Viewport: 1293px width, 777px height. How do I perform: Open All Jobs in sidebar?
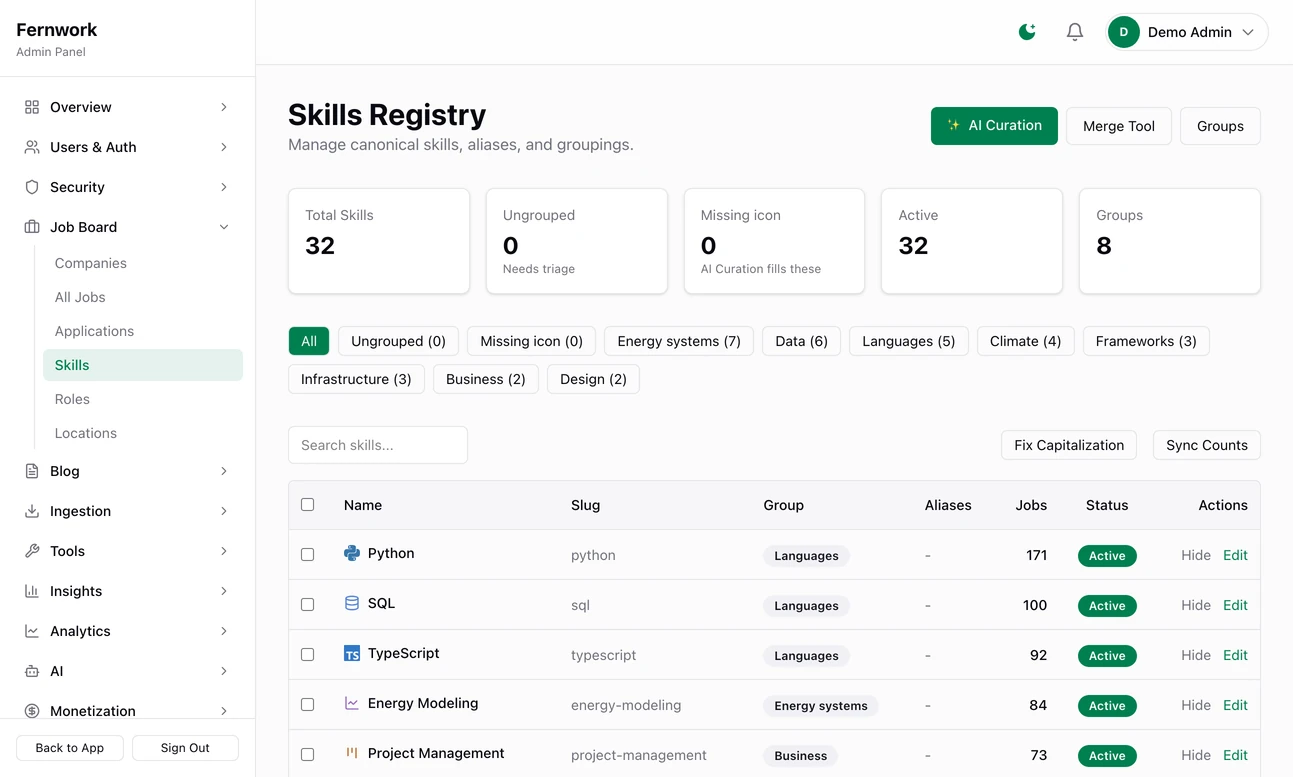pos(80,297)
